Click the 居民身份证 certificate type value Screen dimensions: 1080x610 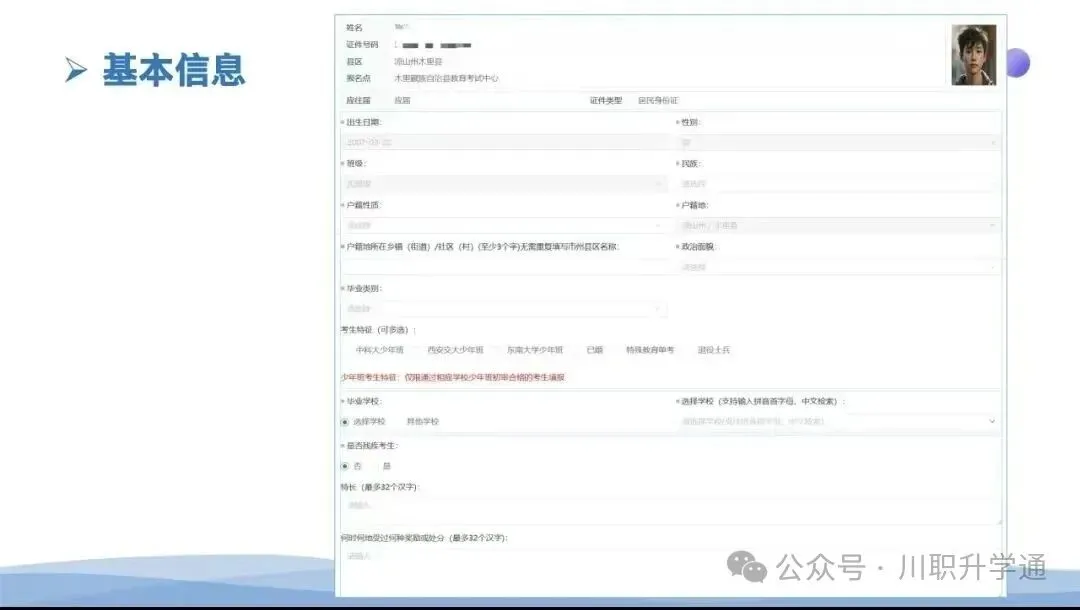coord(658,101)
